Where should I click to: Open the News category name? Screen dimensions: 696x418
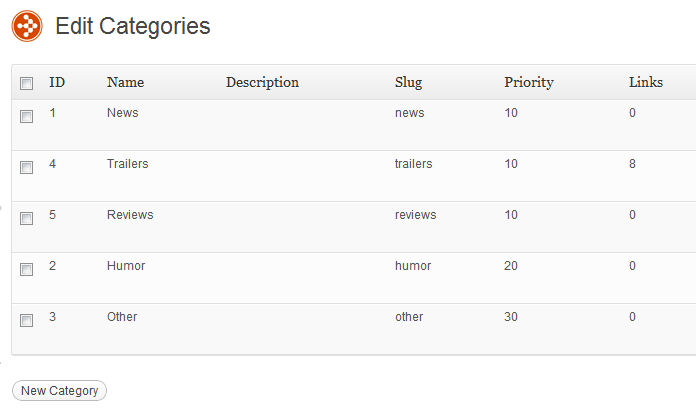[123, 113]
